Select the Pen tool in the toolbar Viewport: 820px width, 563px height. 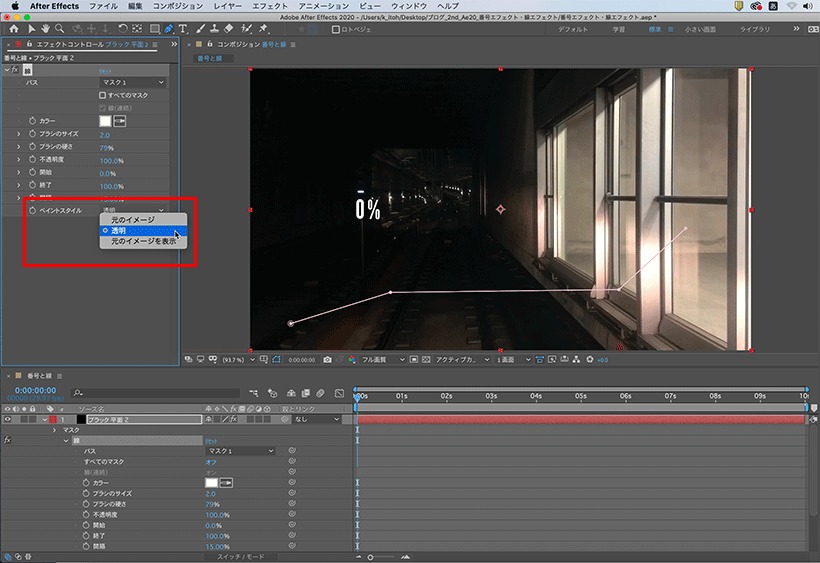pyautogui.click(x=168, y=29)
